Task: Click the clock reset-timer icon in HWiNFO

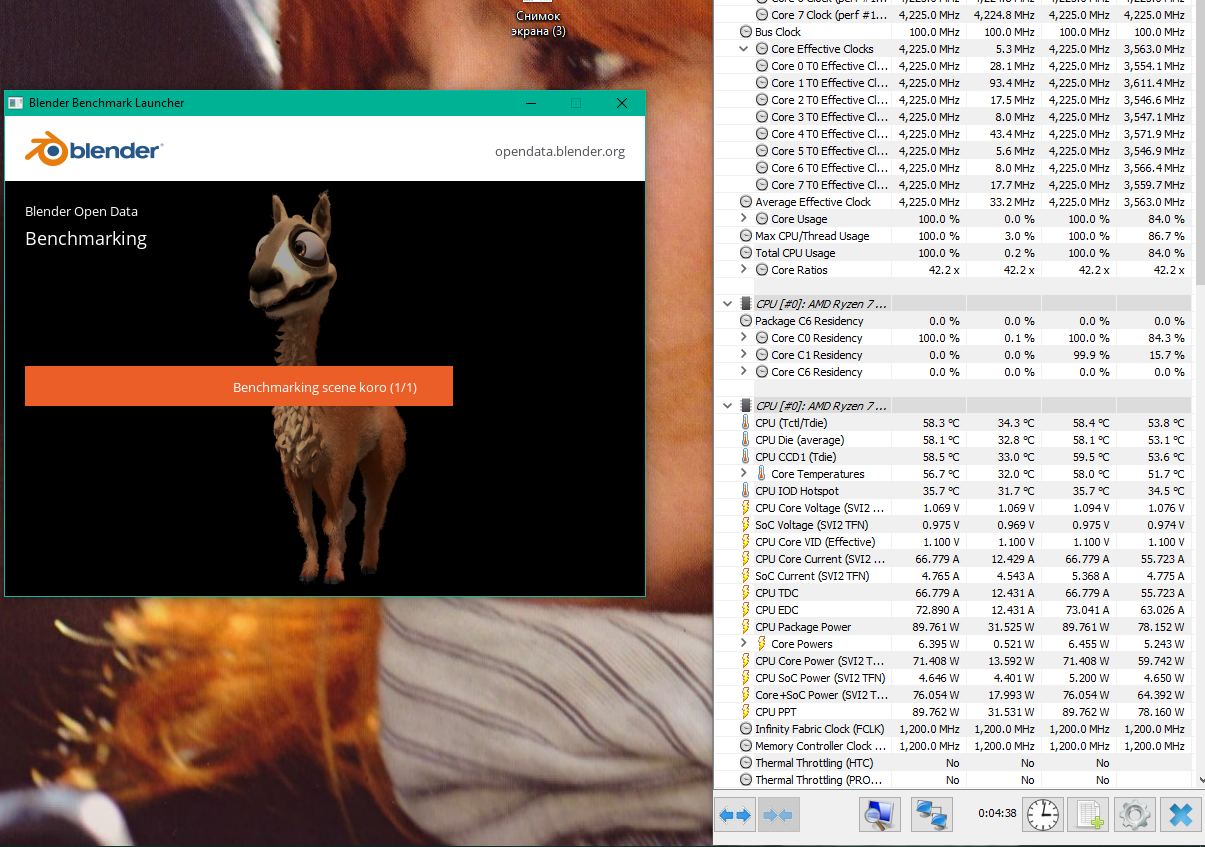Action: pyautogui.click(x=1043, y=815)
